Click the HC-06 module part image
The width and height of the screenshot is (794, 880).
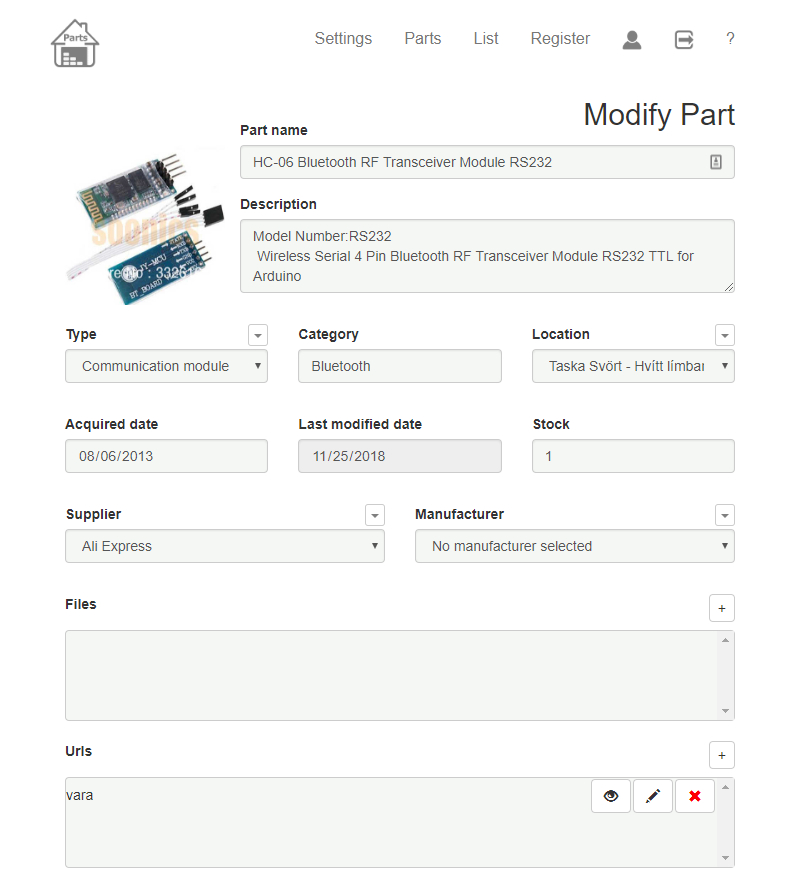pyautogui.click(x=146, y=226)
